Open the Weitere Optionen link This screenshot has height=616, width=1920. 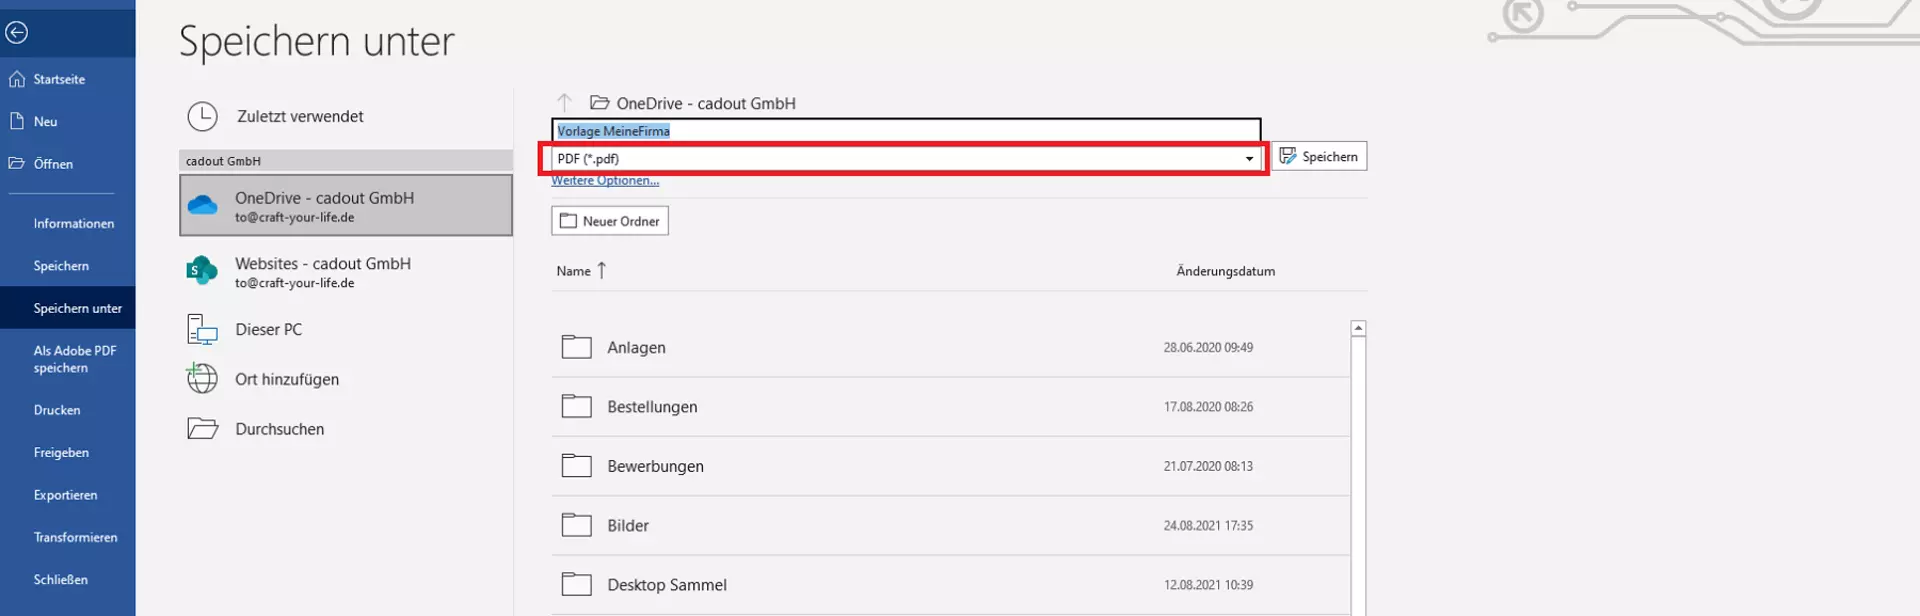605,181
